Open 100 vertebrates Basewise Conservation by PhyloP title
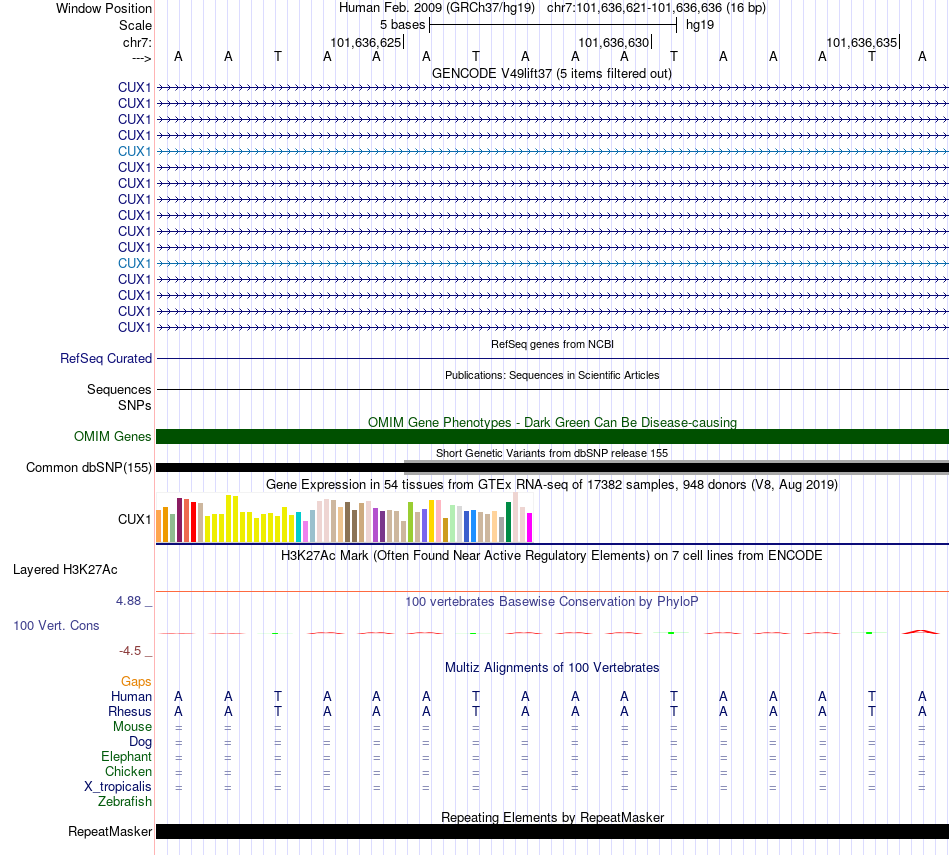The width and height of the screenshot is (950, 855). [551, 601]
